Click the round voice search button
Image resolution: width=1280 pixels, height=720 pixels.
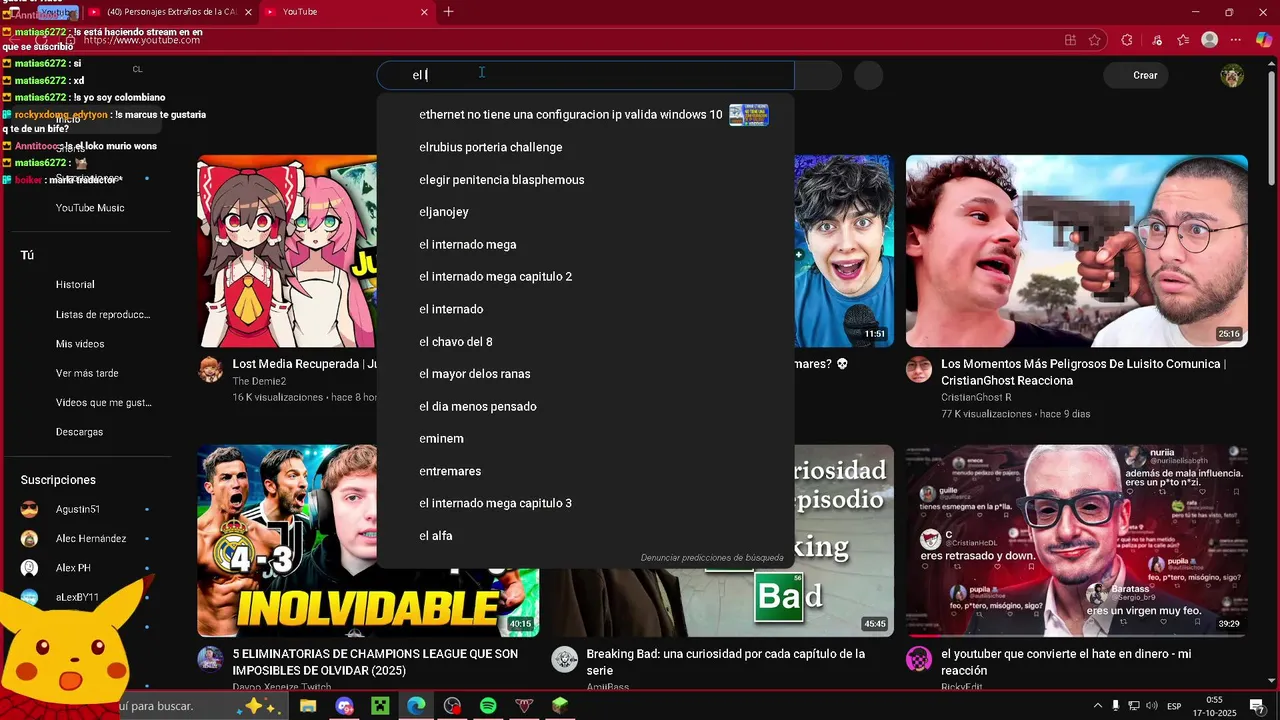[x=869, y=75]
